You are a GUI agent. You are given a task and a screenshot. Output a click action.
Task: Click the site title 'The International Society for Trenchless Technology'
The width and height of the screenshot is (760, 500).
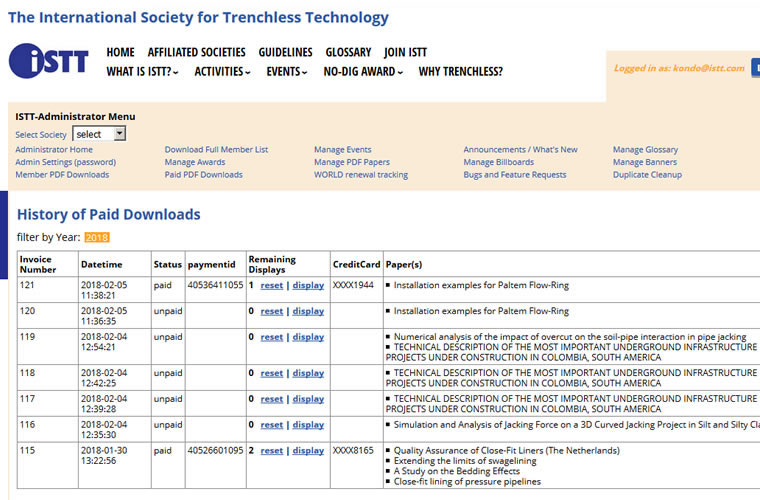[198, 17]
